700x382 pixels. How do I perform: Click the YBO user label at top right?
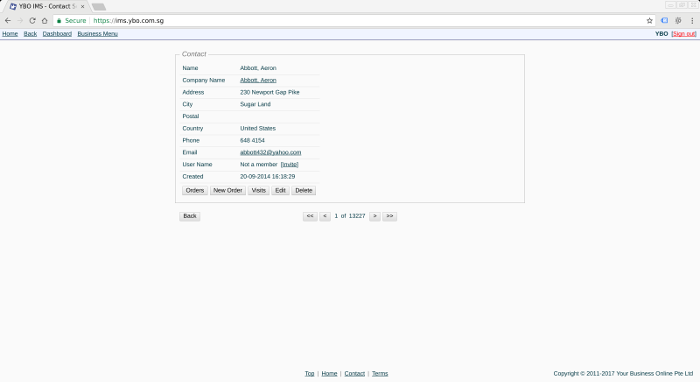tap(662, 34)
